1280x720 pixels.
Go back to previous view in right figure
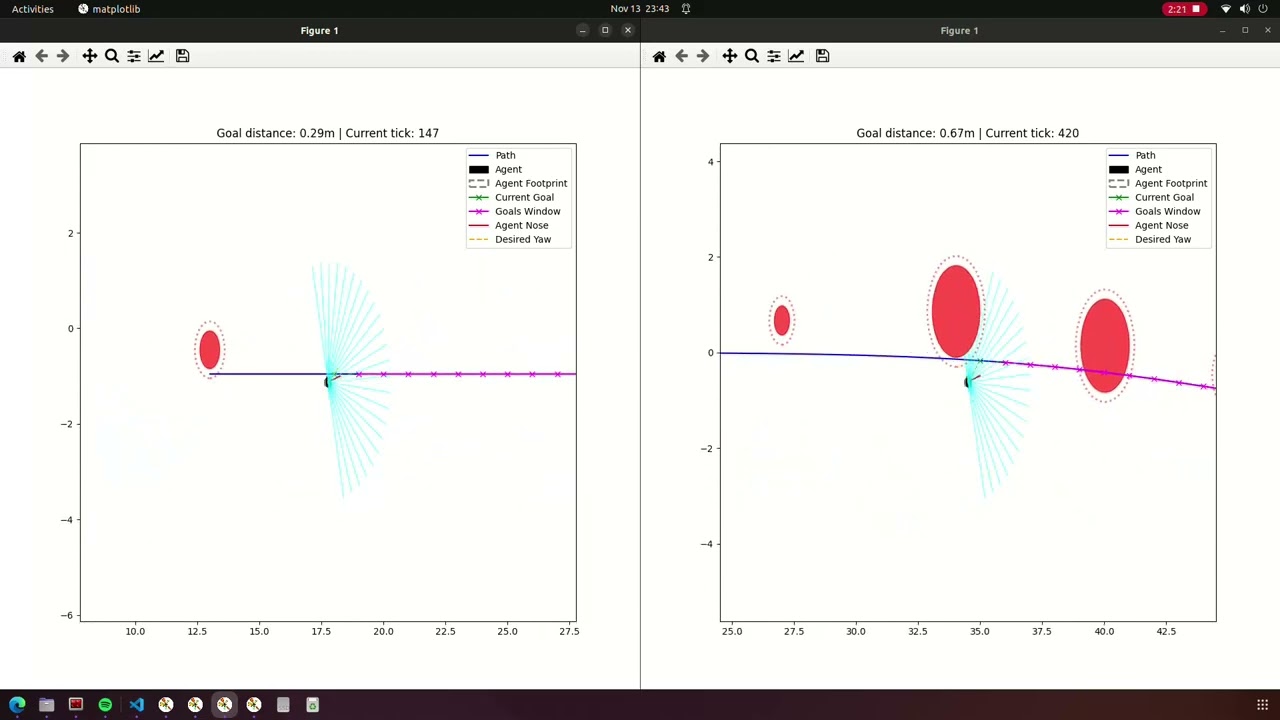click(681, 56)
